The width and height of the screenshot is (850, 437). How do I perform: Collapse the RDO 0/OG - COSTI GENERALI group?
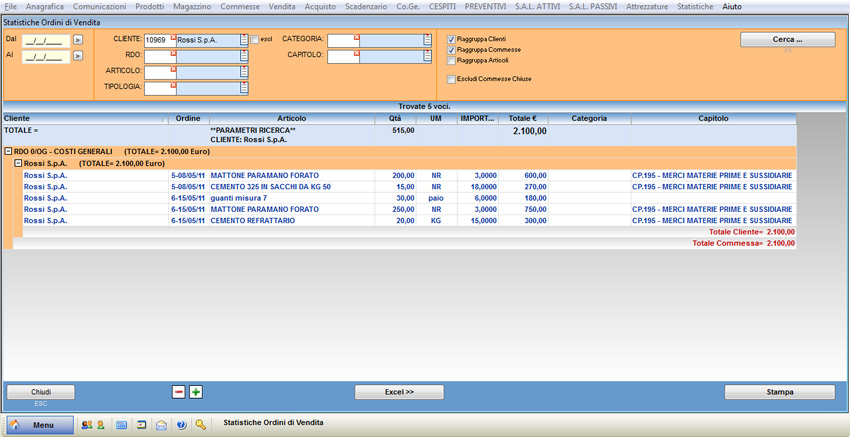click(x=8, y=152)
